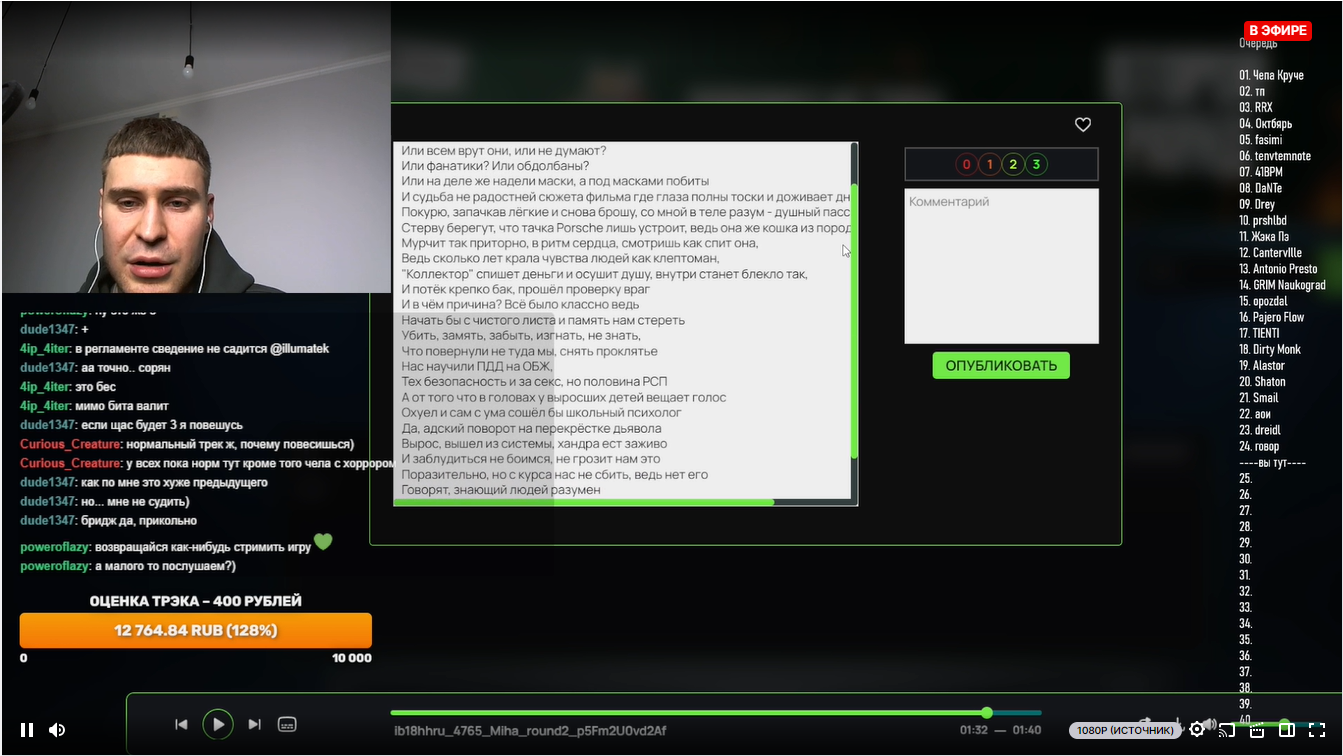Enter fullscreen mode
This screenshot has width=1343, height=756.
[x=1317, y=730]
